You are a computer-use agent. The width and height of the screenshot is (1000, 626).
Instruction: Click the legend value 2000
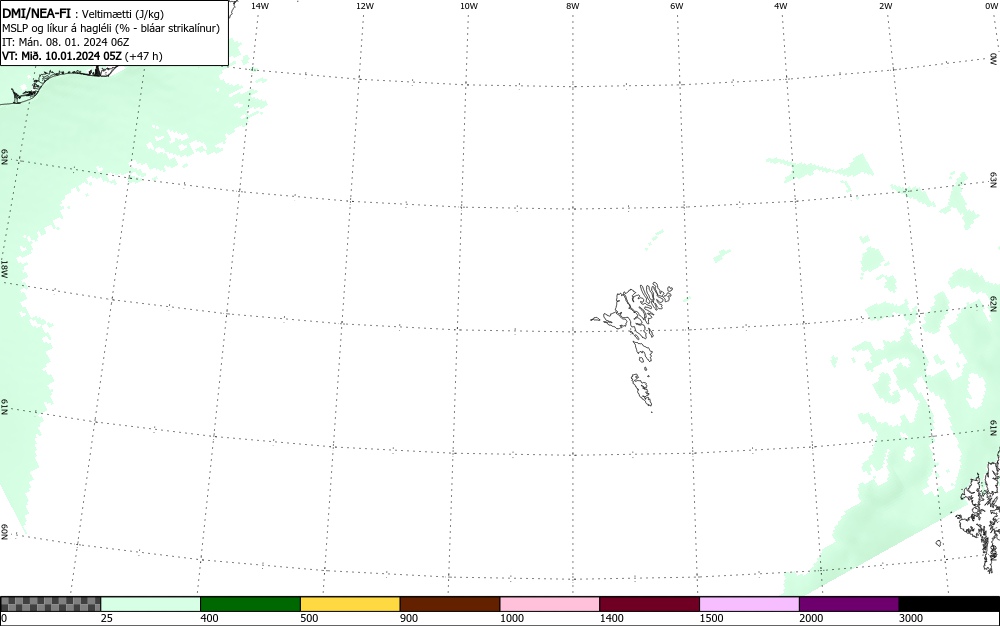coord(811,618)
